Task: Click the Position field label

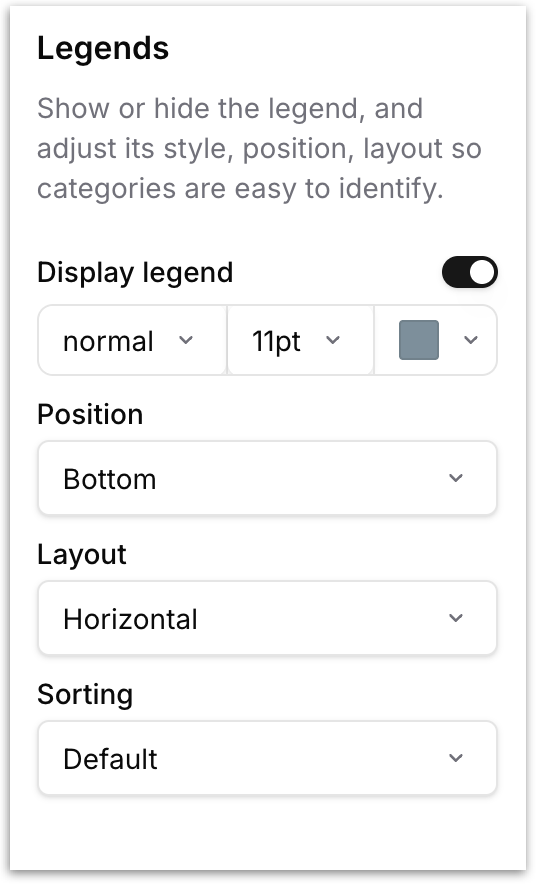Action: point(90,414)
